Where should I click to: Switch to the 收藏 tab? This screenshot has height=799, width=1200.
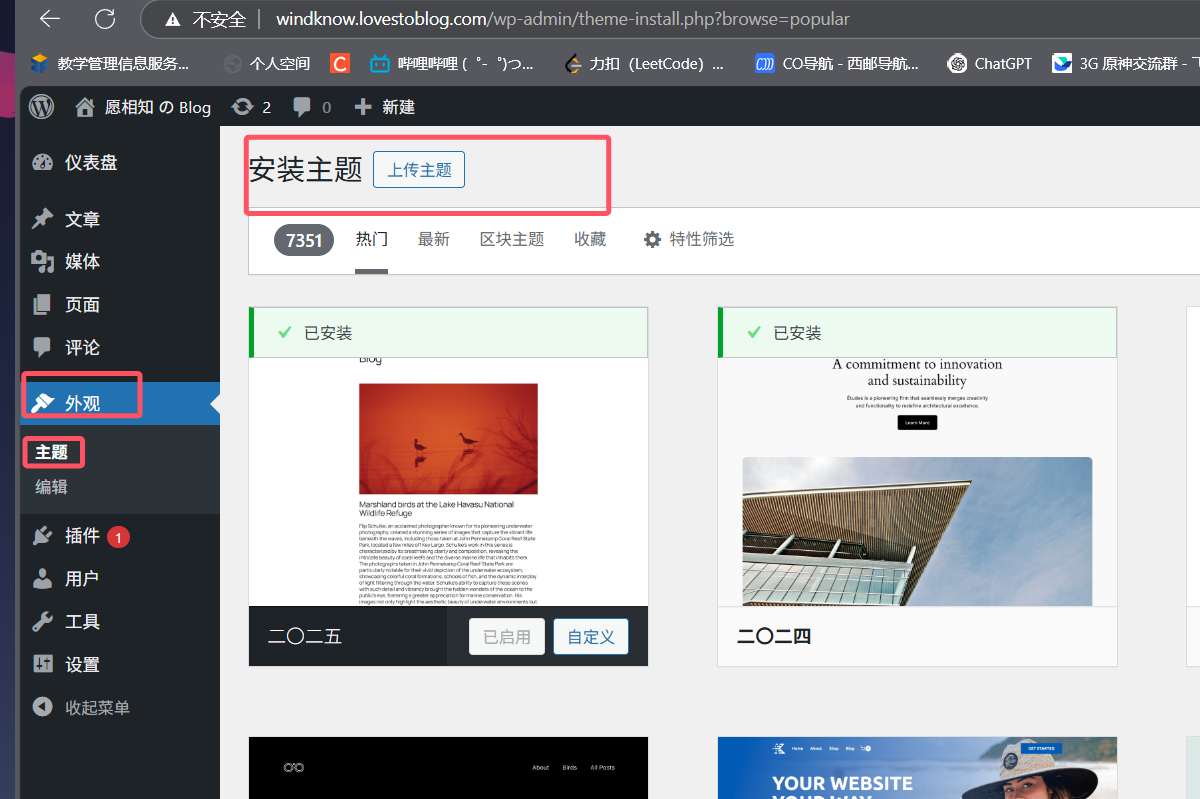590,239
